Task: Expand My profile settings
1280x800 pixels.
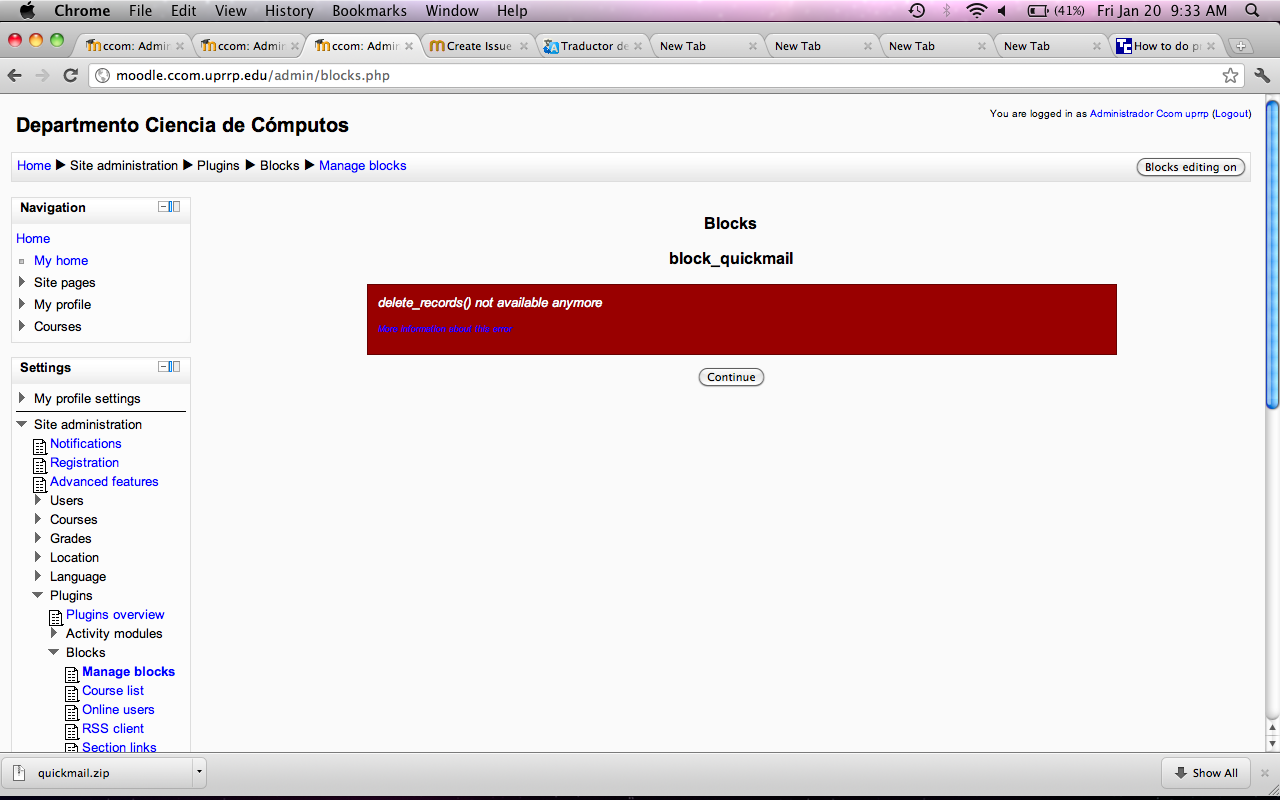Action: tap(23, 398)
